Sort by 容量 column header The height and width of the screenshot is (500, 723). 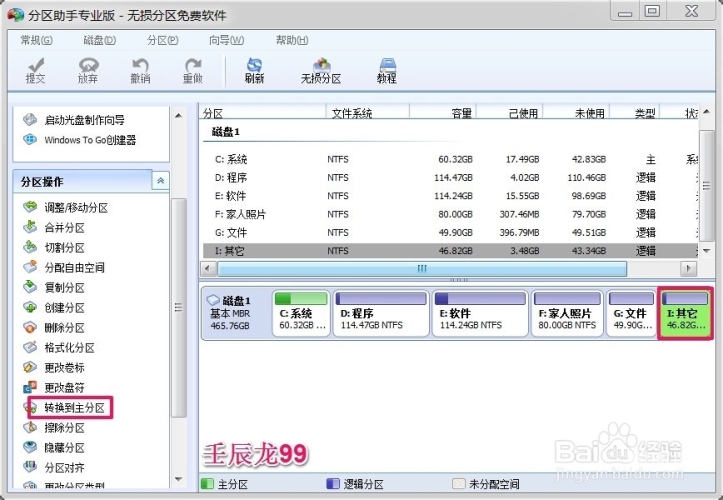pos(443,113)
